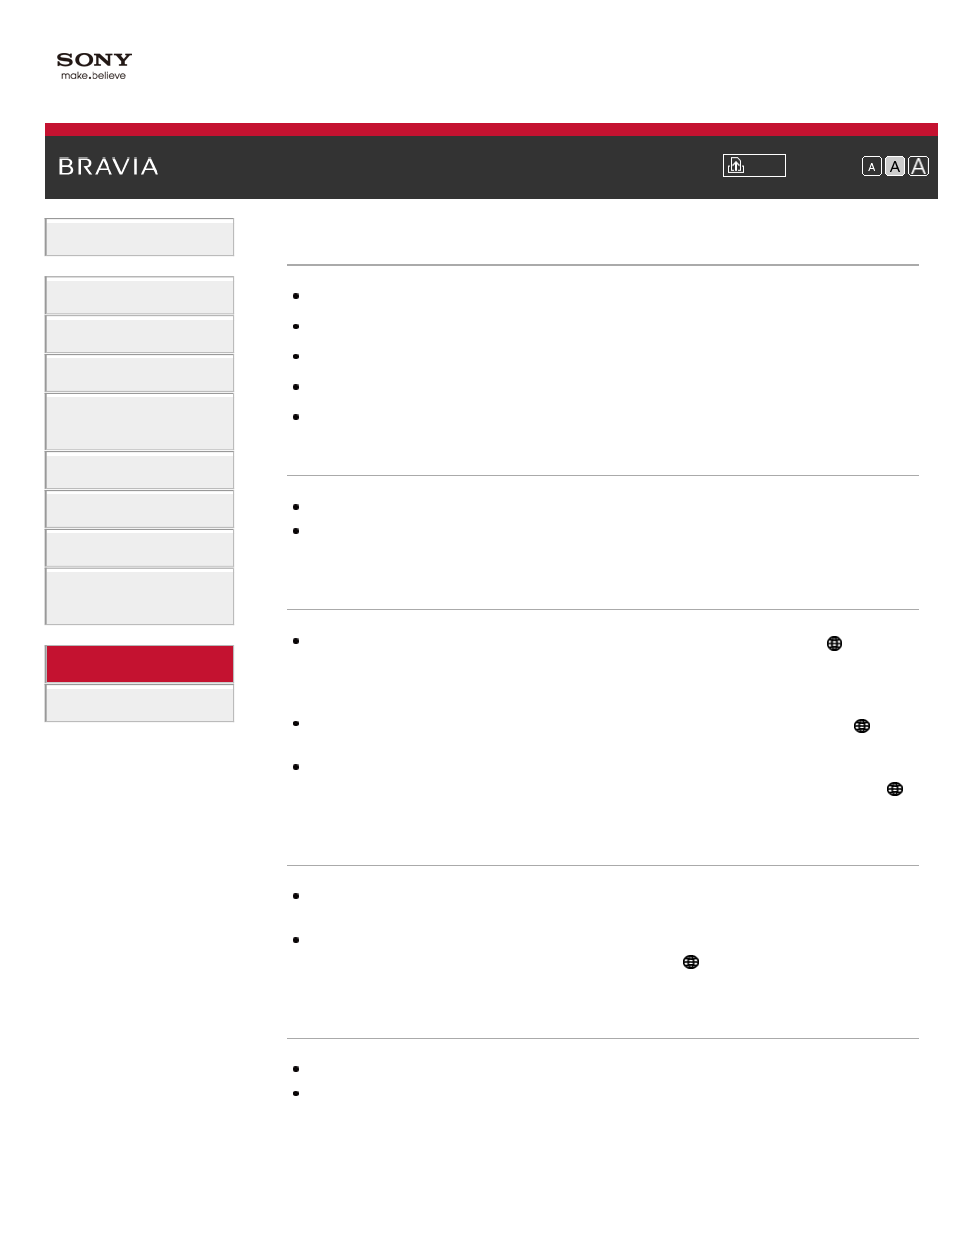954x1235 pixels.
Task: Open the topmost sidebar menu button
Action: coord(139,237)
